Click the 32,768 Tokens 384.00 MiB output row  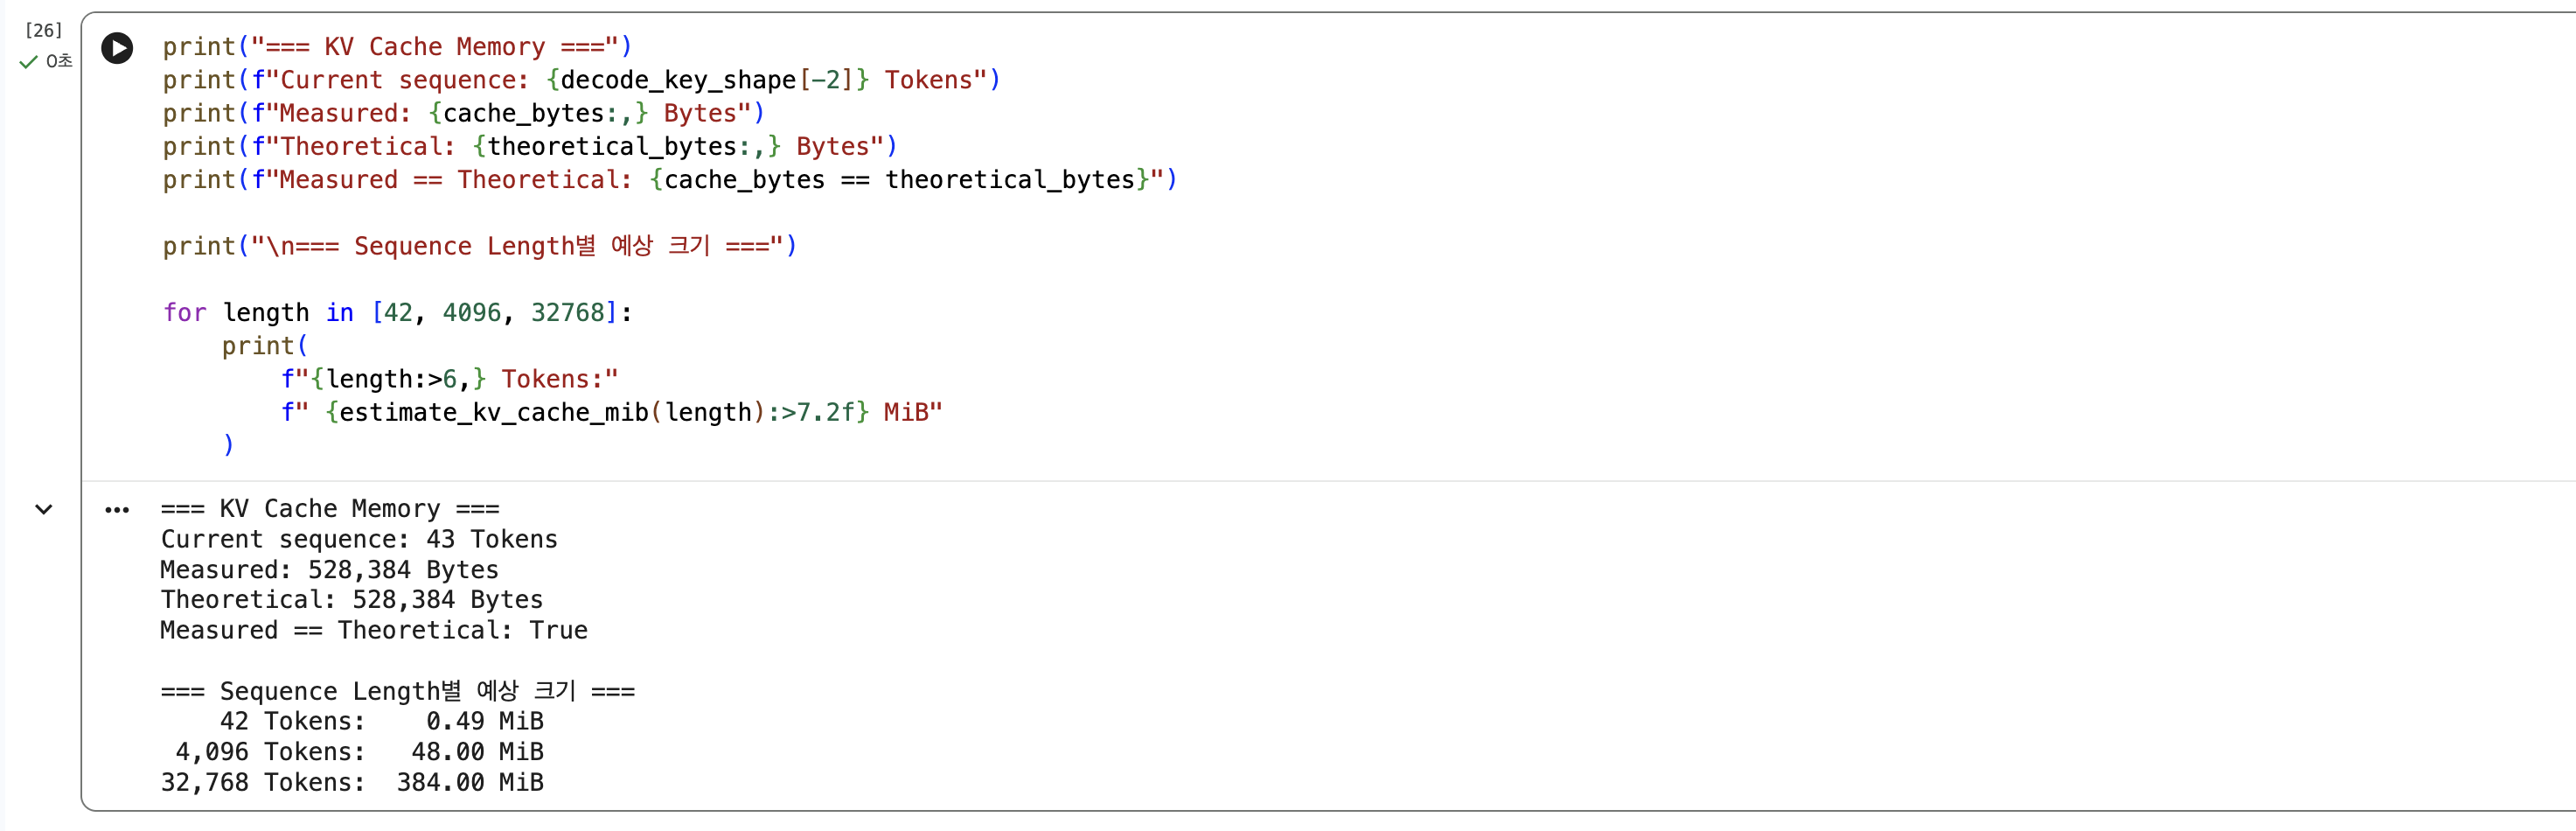pos(352,783)
